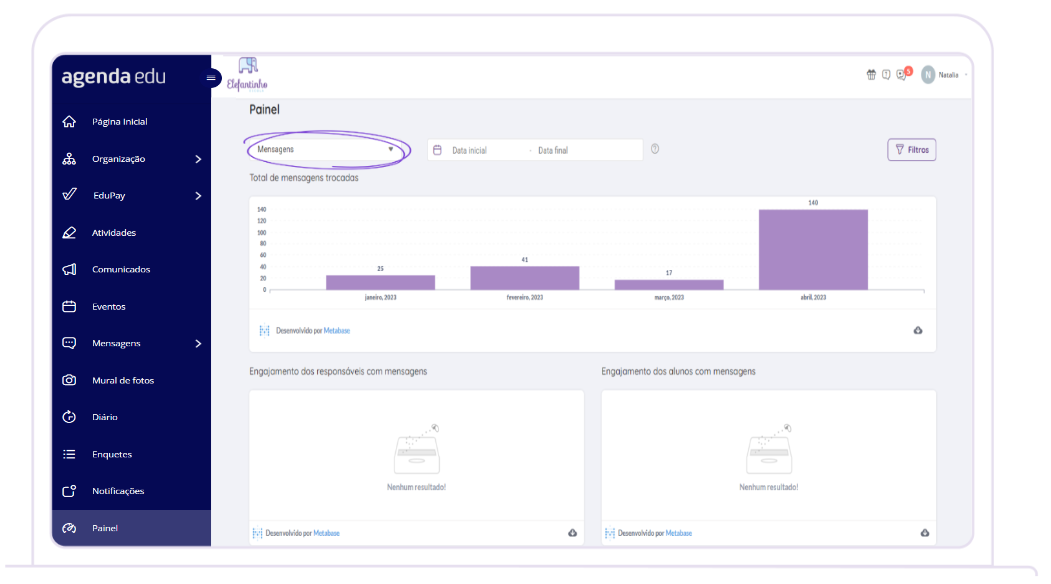This screenshot has width=1051, height=584.
Task: Download the alunos engagement chart
Action: (x=924, y=533)
